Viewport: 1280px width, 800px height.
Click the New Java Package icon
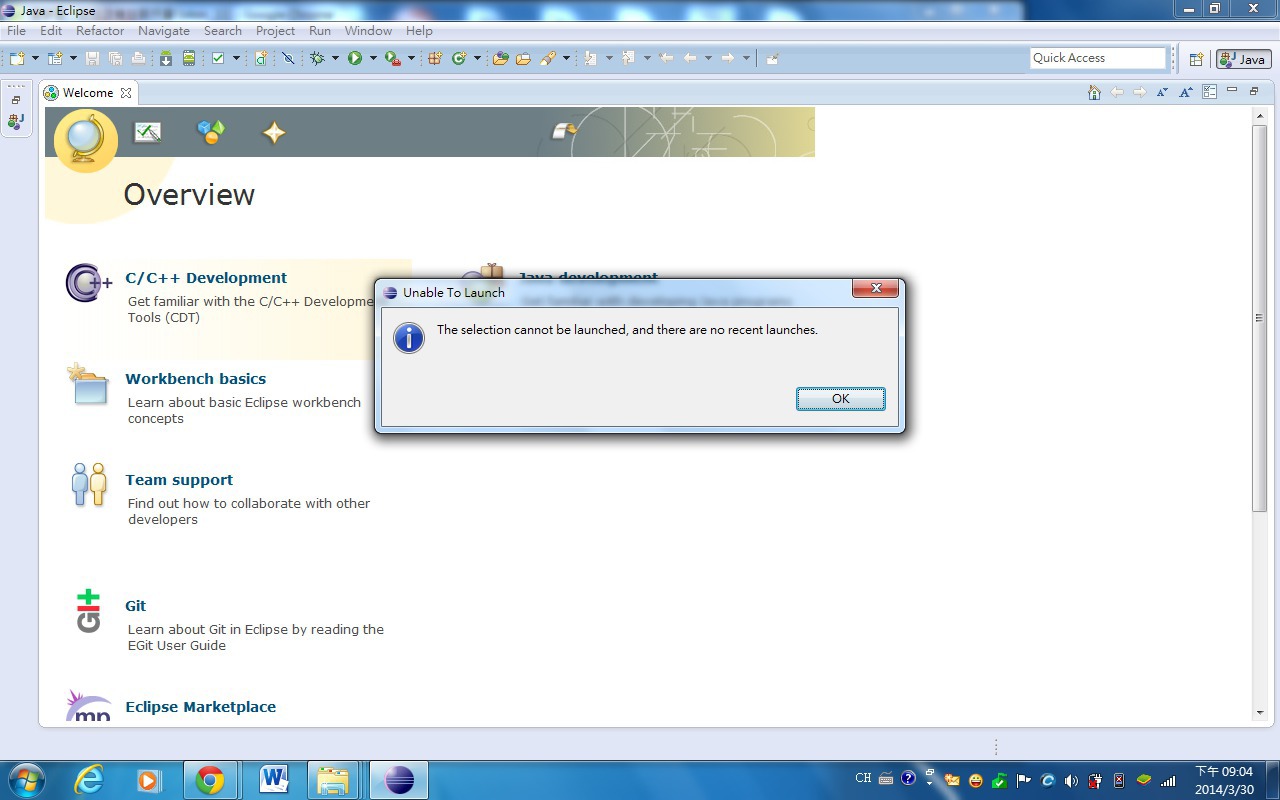click(x=435, y=58)
